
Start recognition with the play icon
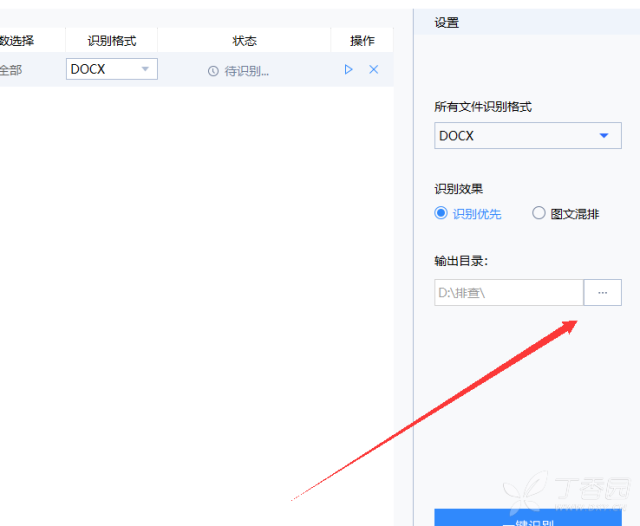(x=348, y=69)
